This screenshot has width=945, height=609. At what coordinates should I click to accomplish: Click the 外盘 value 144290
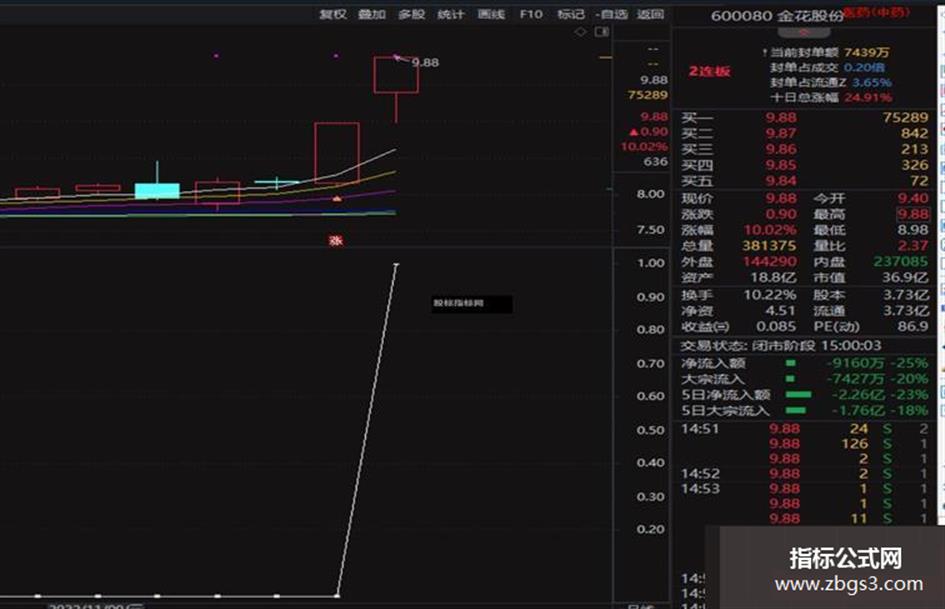coord(770,262)
